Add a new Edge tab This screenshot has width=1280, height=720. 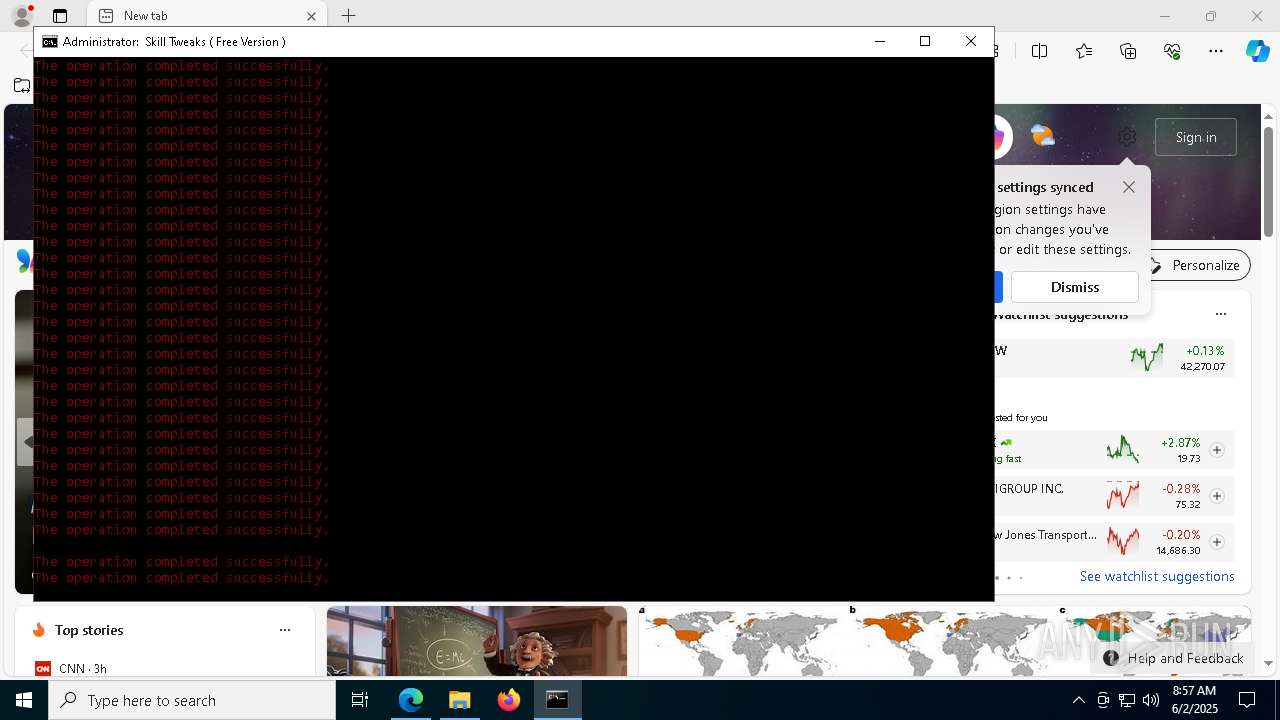pos(348,16)
